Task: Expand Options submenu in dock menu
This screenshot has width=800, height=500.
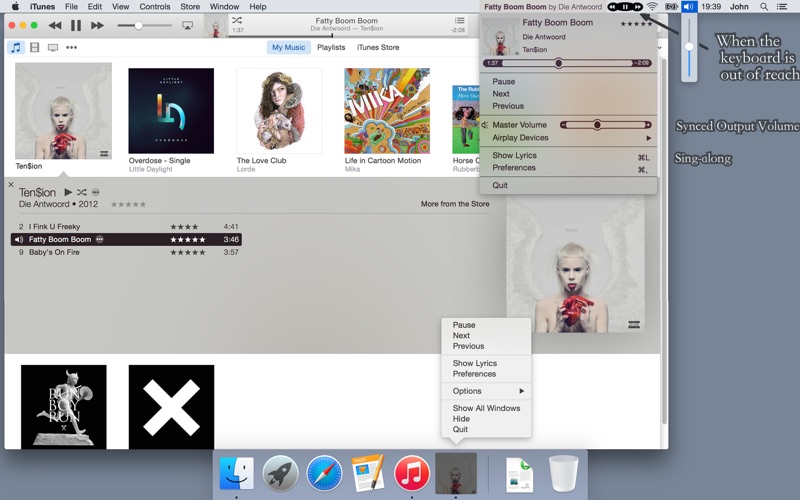Action: 486,391
